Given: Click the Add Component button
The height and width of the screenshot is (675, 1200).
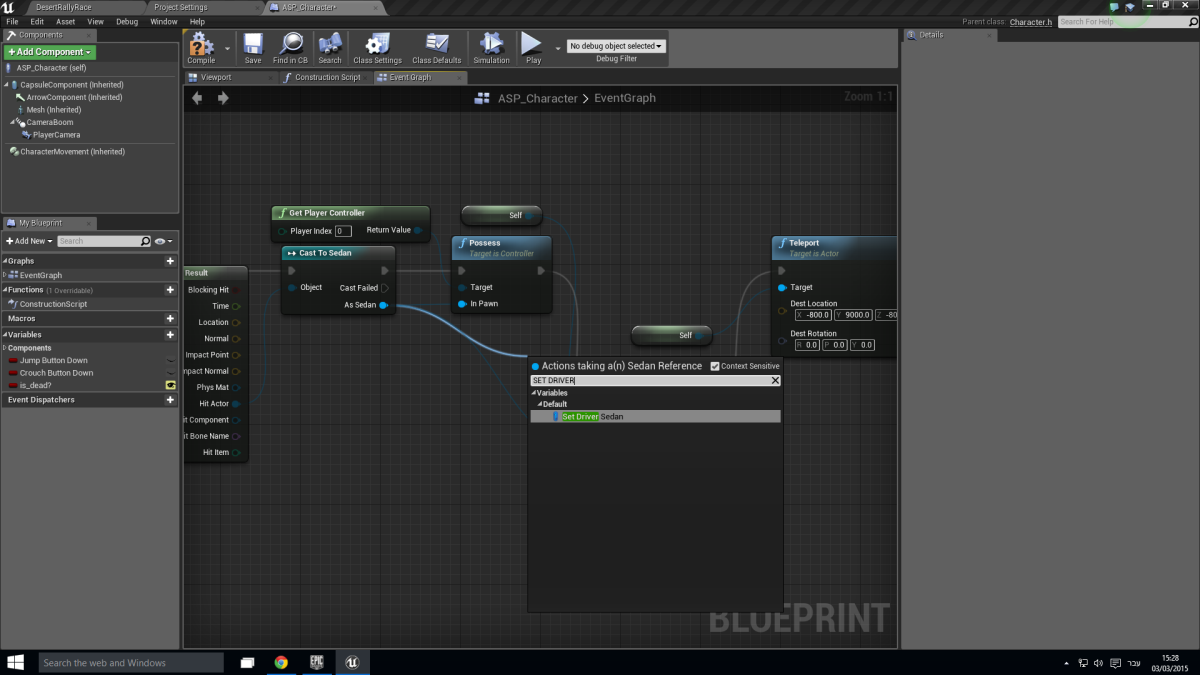Looking at the screenshot, I should pos(50,52).
